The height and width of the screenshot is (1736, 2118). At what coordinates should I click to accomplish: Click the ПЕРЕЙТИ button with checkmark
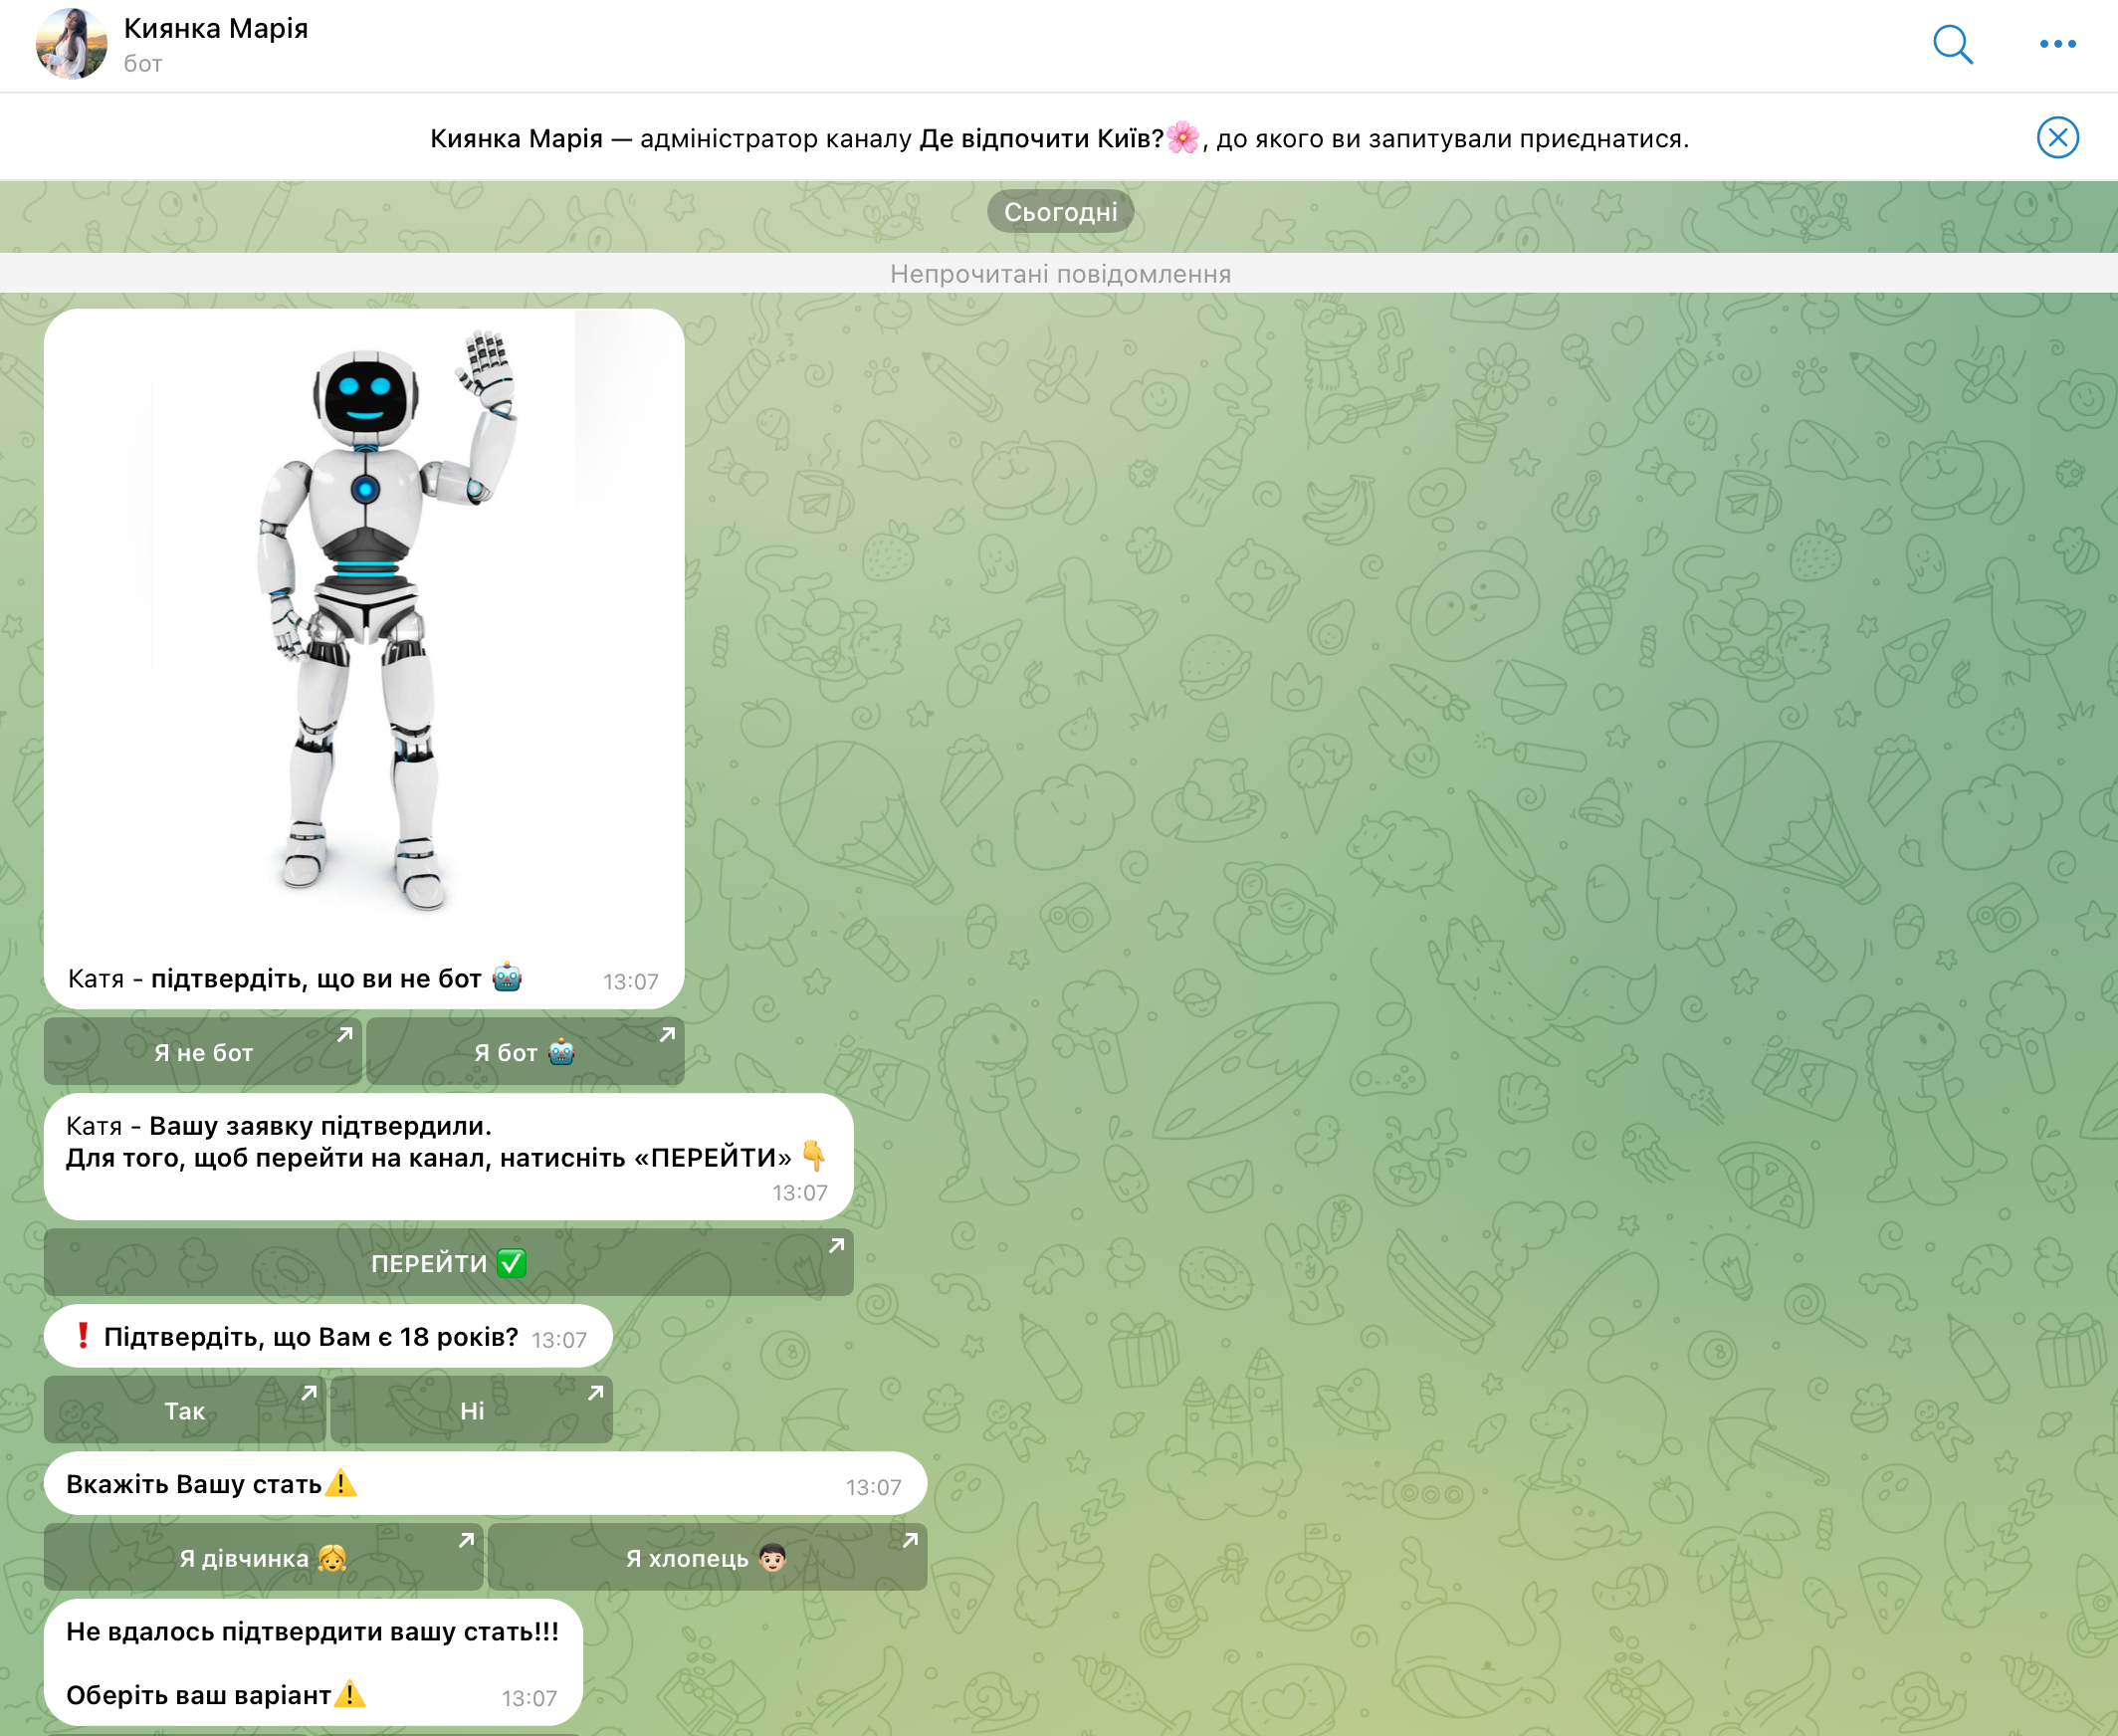tap(448, 1263)
